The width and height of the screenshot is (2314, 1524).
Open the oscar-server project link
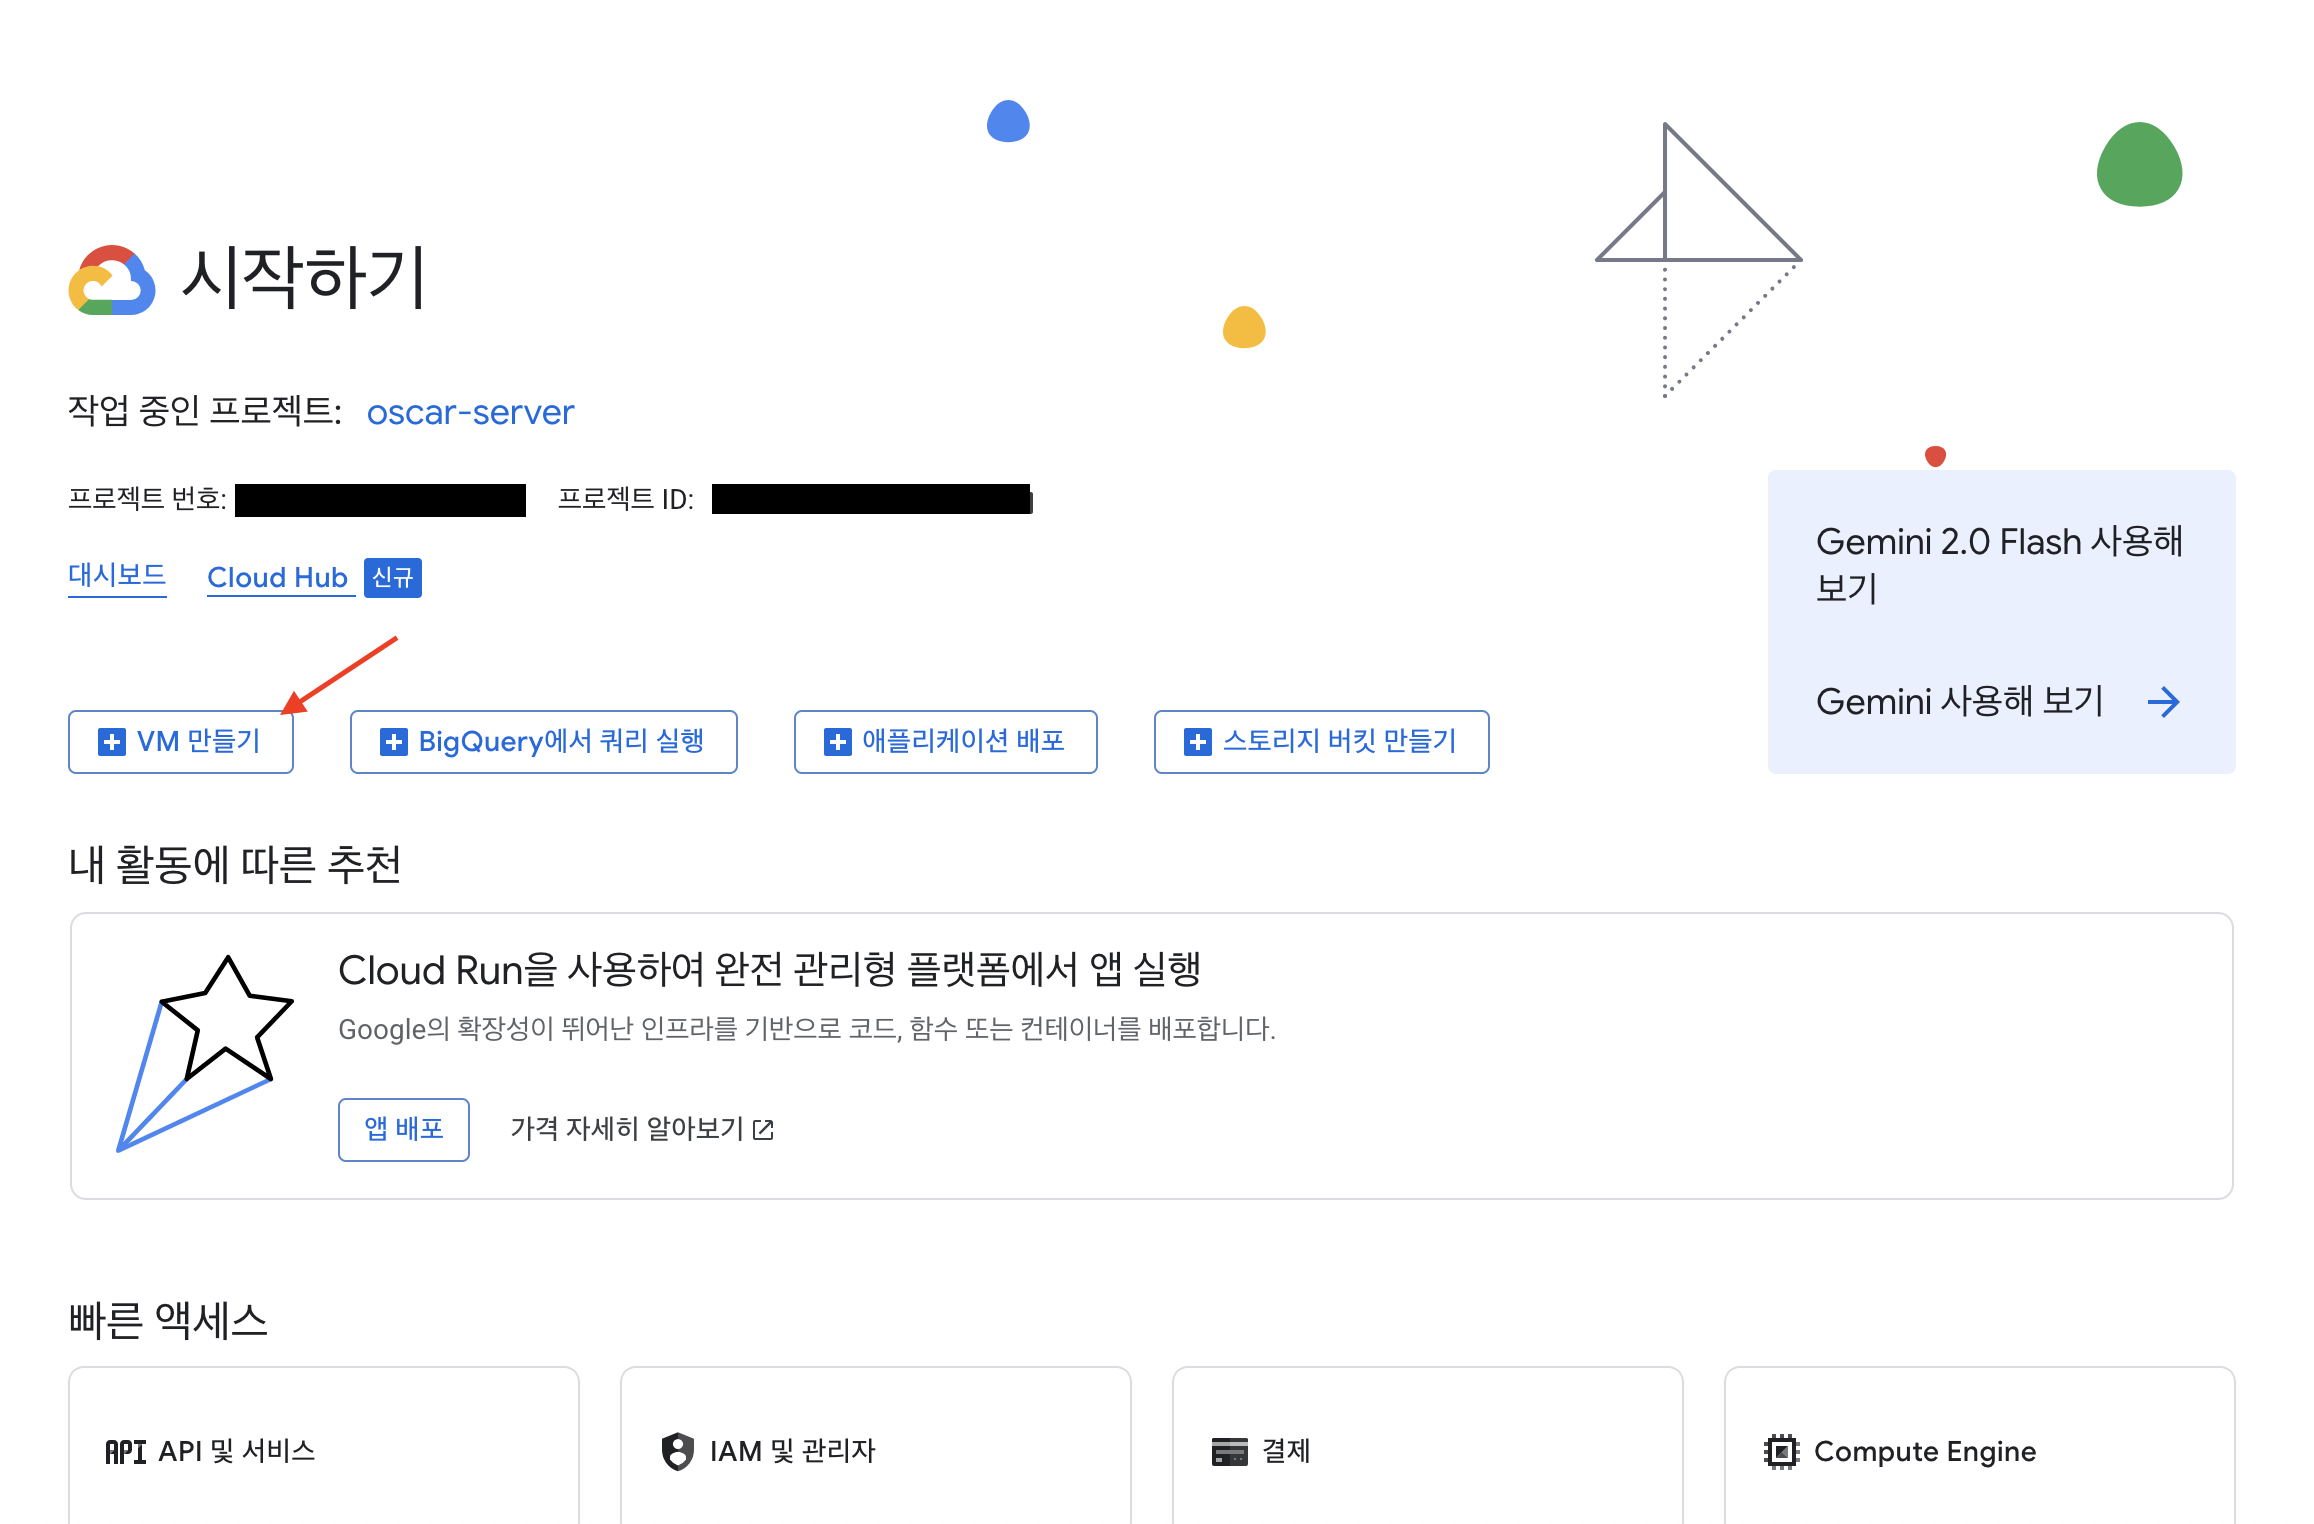pyautogui.click(x=470, y=412)
